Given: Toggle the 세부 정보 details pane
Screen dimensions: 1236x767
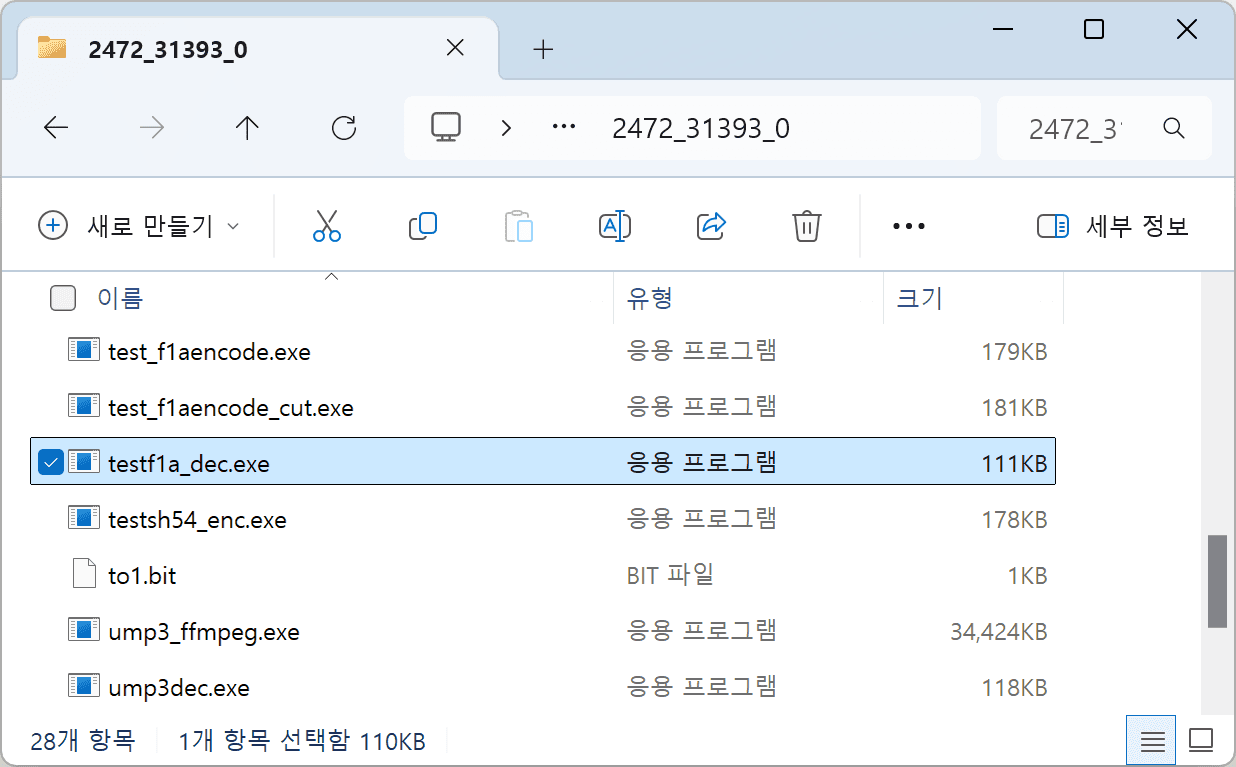Looking at the screenshot, I should (x=1113, y=226).
